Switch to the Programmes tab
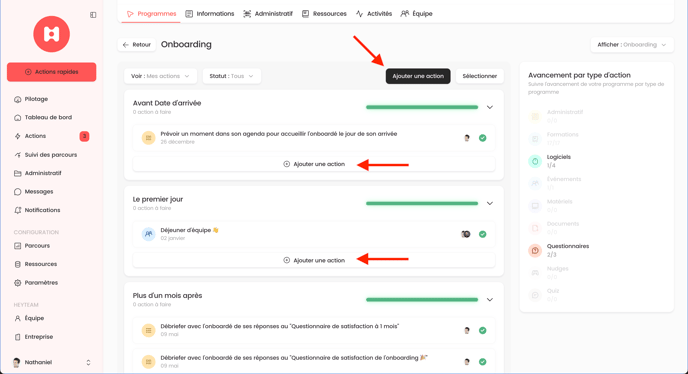 [151, 14]
